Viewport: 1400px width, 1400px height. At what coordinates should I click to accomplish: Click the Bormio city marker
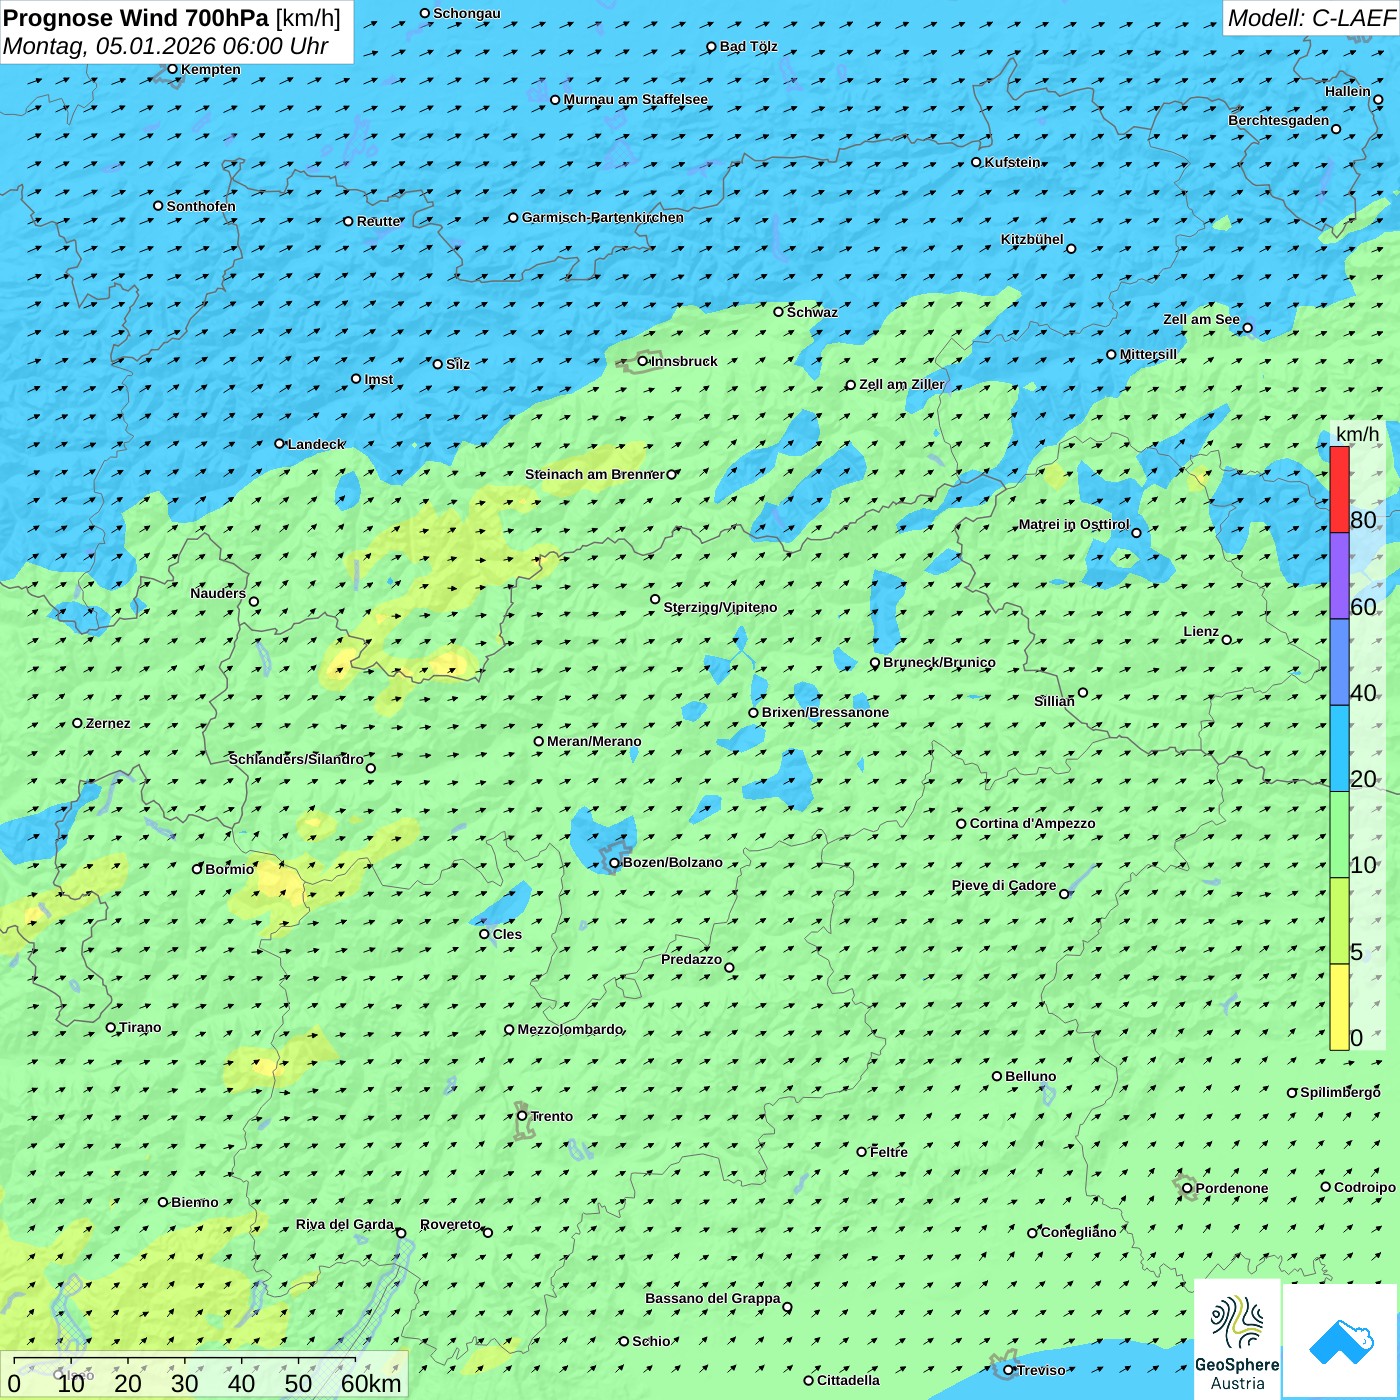coord(197,869)
